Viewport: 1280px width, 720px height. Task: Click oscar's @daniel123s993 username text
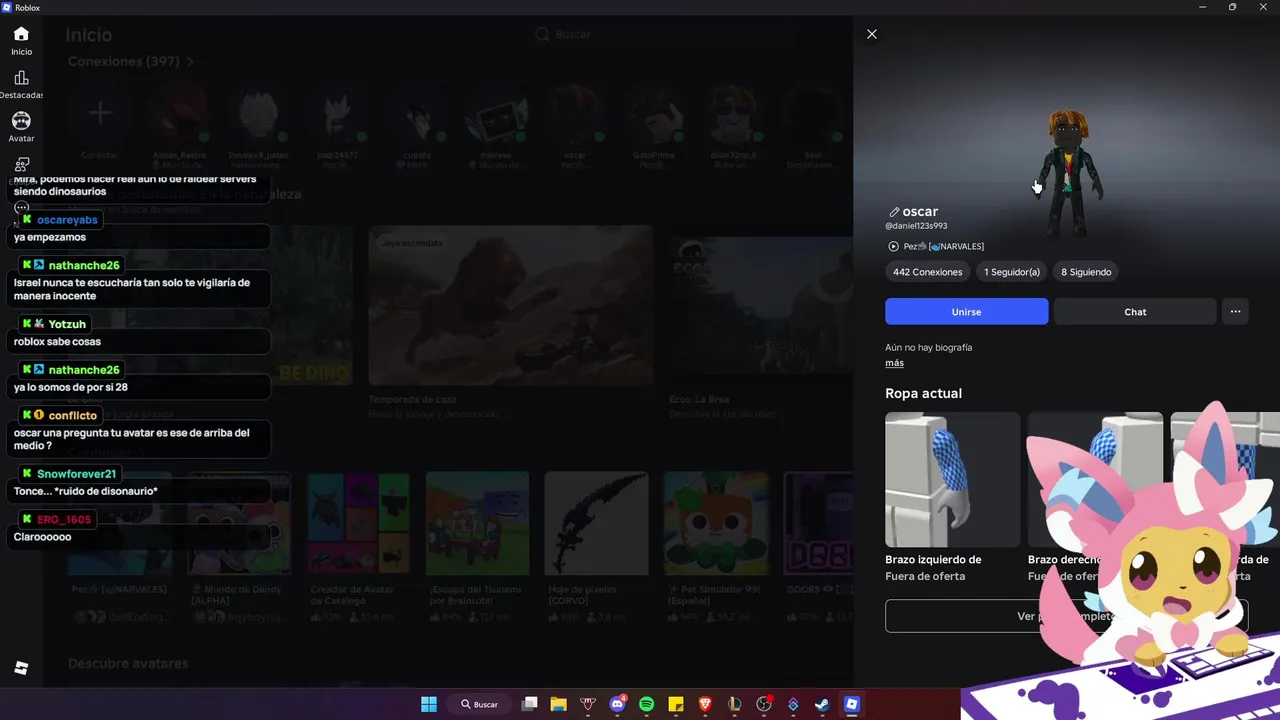pyautogui.click(x=916, y=226)
